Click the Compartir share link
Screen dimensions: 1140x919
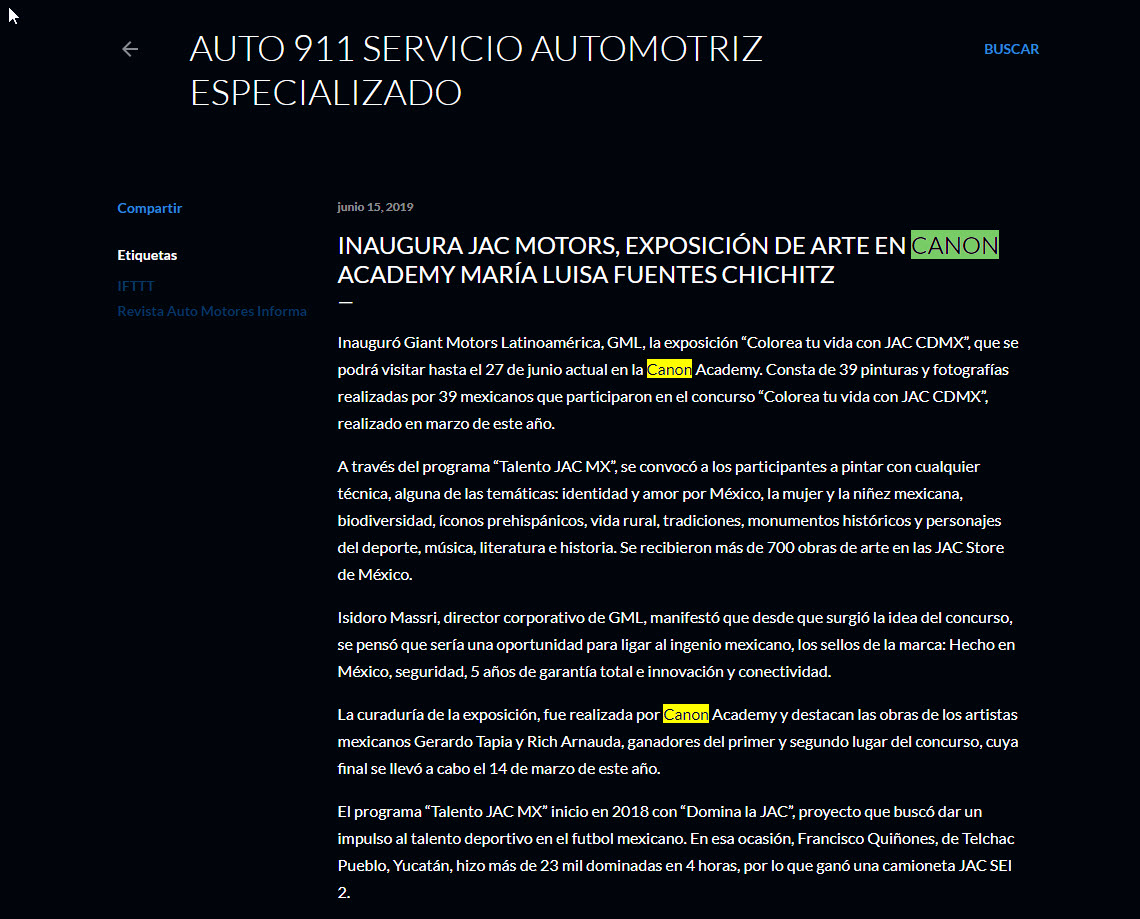coord(150,208)
